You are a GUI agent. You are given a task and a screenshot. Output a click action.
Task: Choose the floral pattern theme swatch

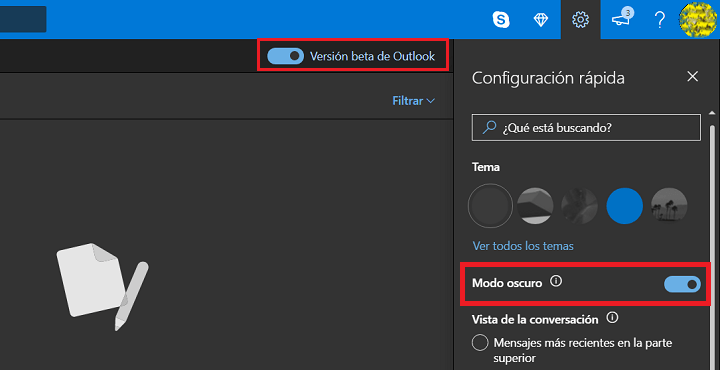(579, 206)
